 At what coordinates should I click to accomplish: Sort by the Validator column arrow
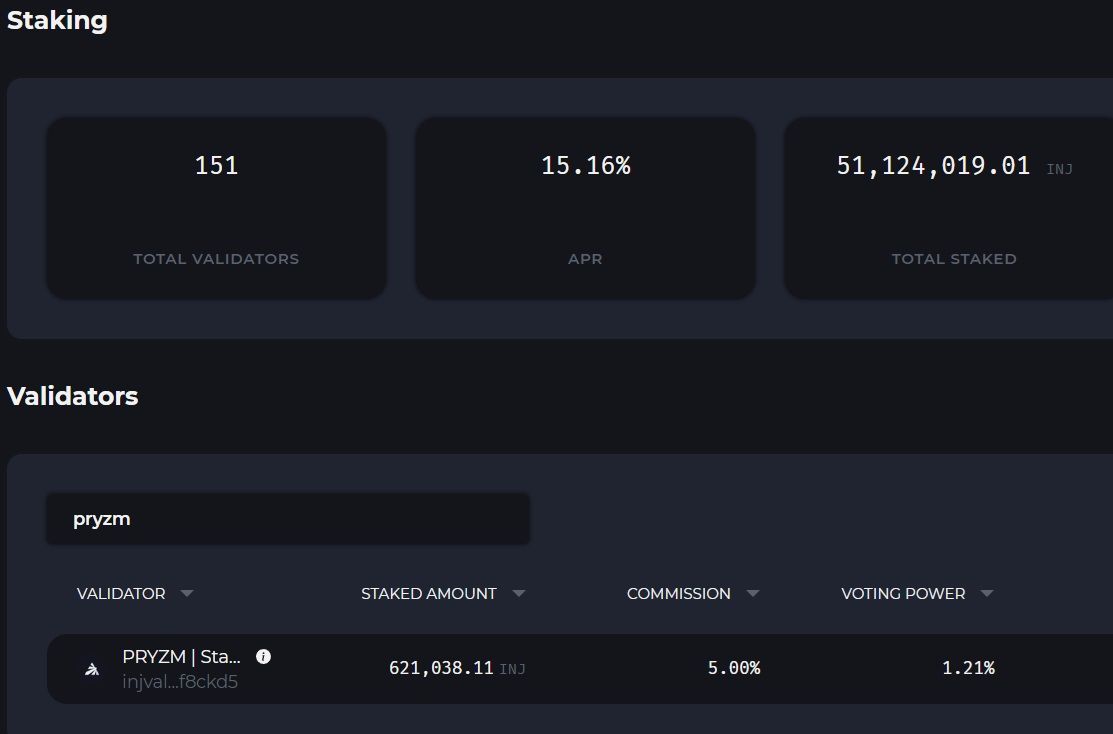pos(187,593)
